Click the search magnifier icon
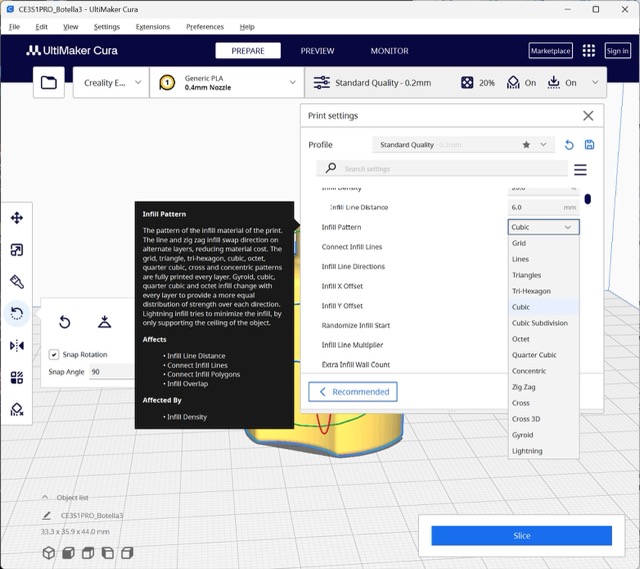640x569 pixels. click(x=331, y=168)
